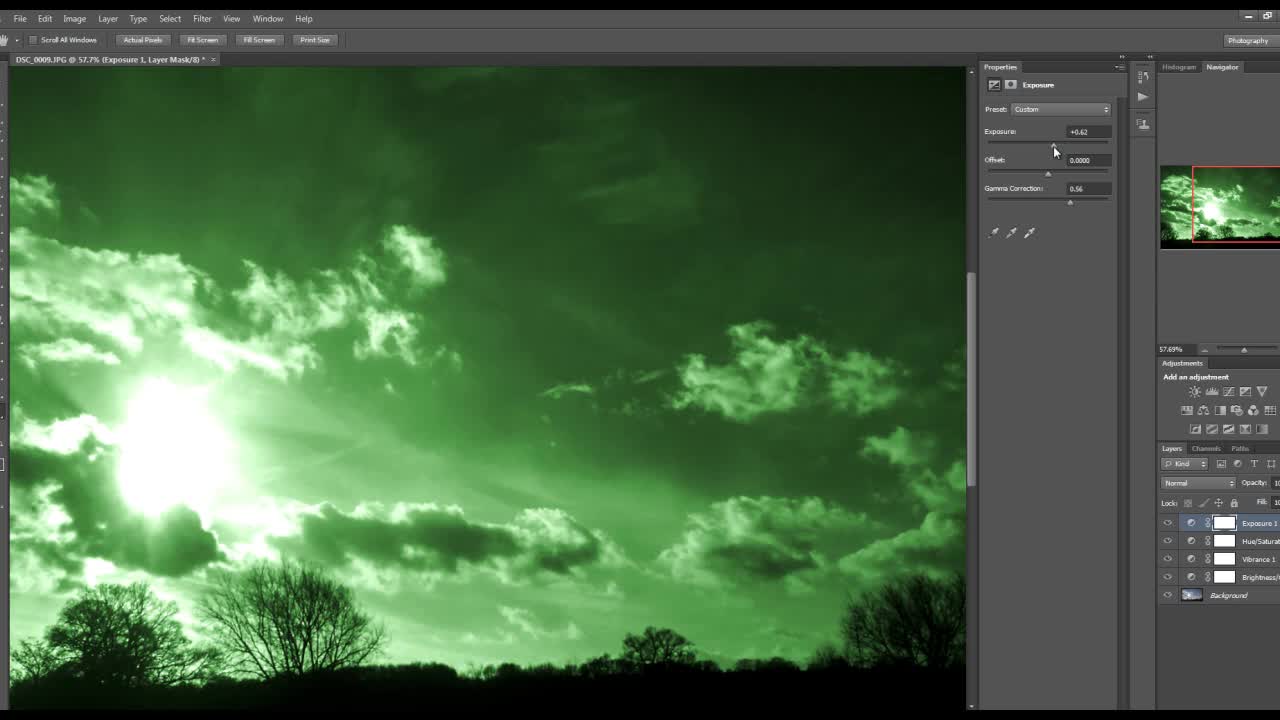This screenshot has height=720, width=1280.
Task: Toggle lock all padlock icon
Action: point(1234,503)
